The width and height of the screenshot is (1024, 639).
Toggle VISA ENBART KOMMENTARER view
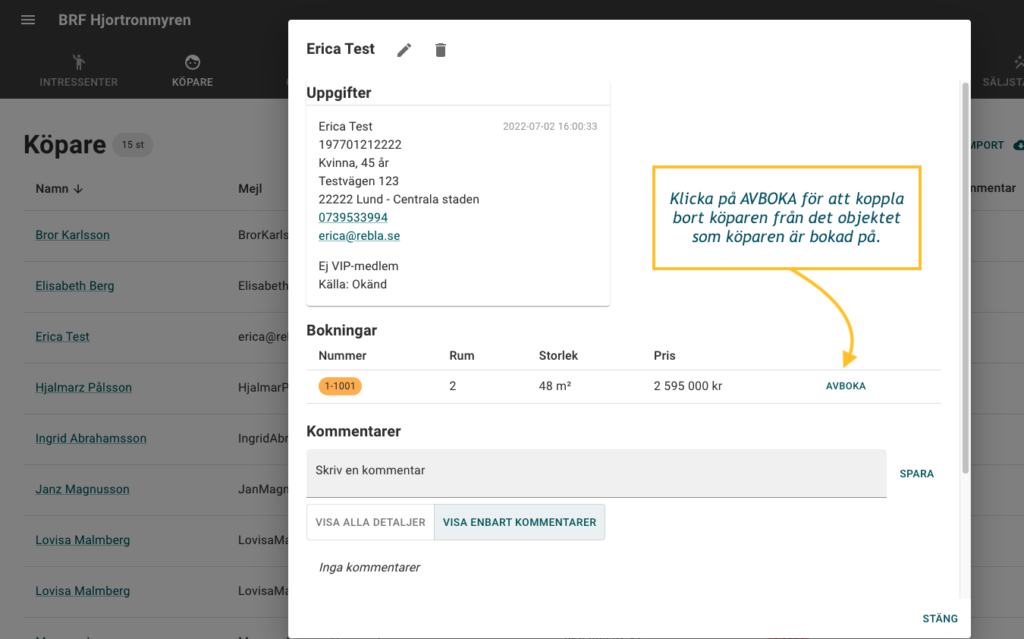[519, 522]
